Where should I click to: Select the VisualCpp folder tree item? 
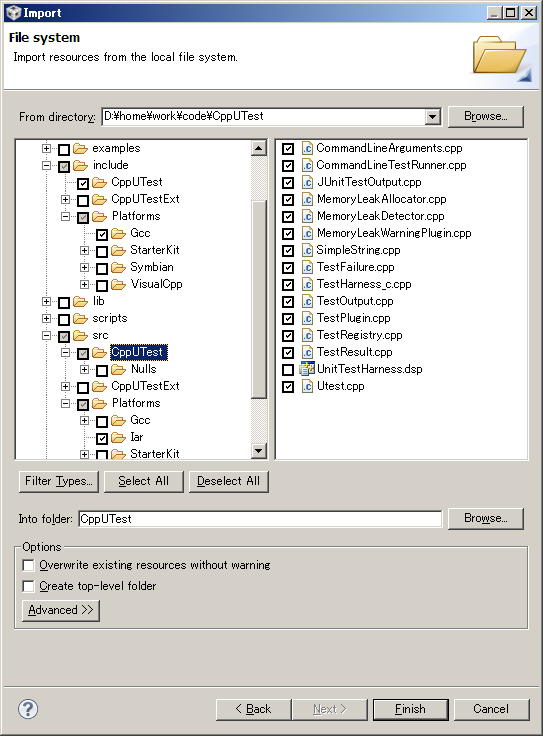tap(156, 284)
